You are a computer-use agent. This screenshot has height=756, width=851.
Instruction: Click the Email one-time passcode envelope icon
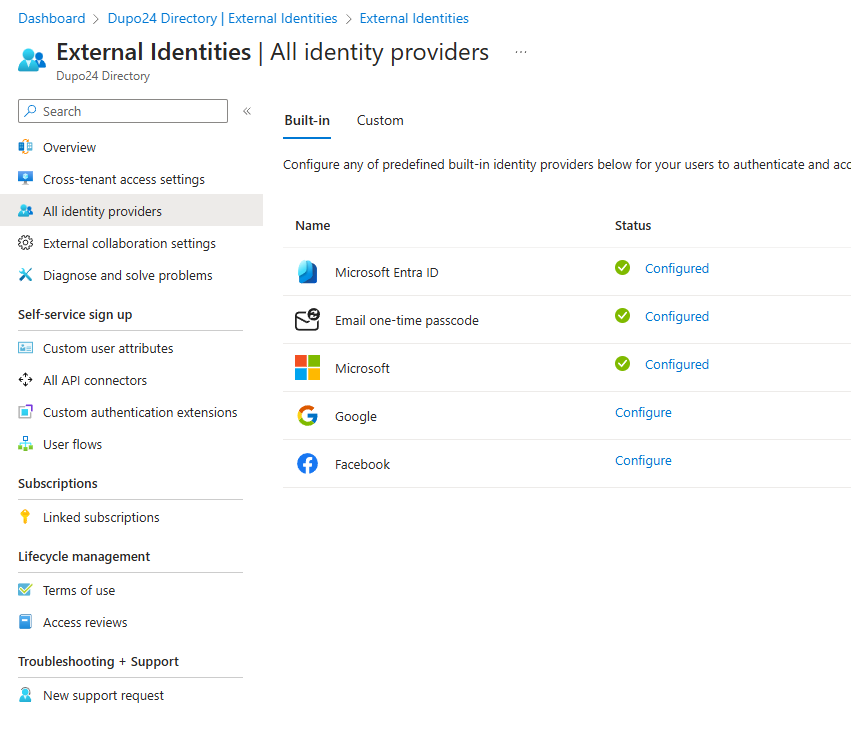[x=307, y=320]
